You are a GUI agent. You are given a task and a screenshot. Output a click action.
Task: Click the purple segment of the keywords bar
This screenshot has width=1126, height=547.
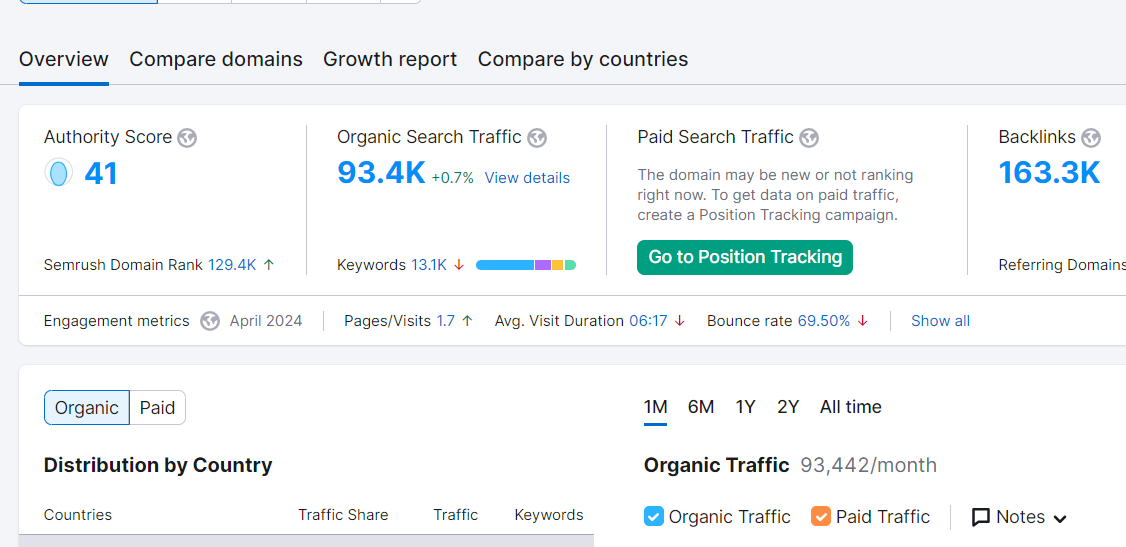543,265
